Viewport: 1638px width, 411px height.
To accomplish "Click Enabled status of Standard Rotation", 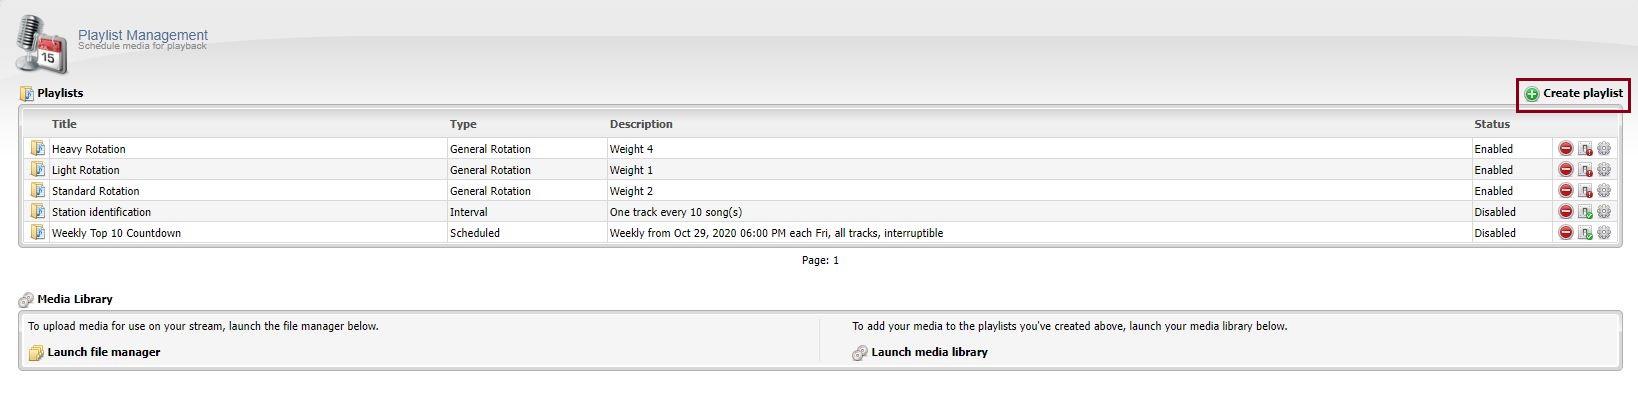I will [1494, 191].
